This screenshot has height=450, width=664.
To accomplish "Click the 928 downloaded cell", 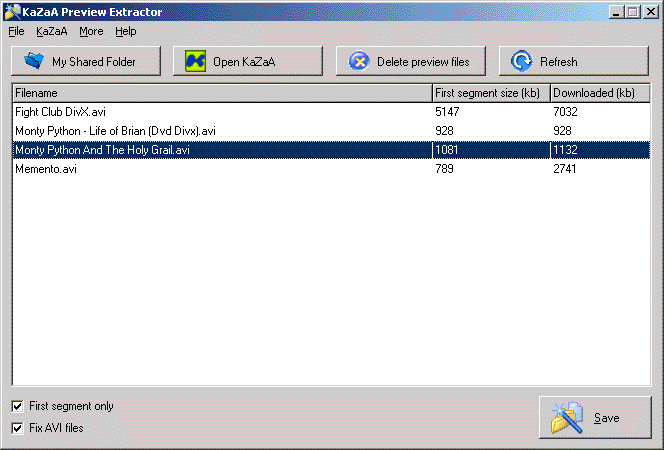I will pos(562,131).
